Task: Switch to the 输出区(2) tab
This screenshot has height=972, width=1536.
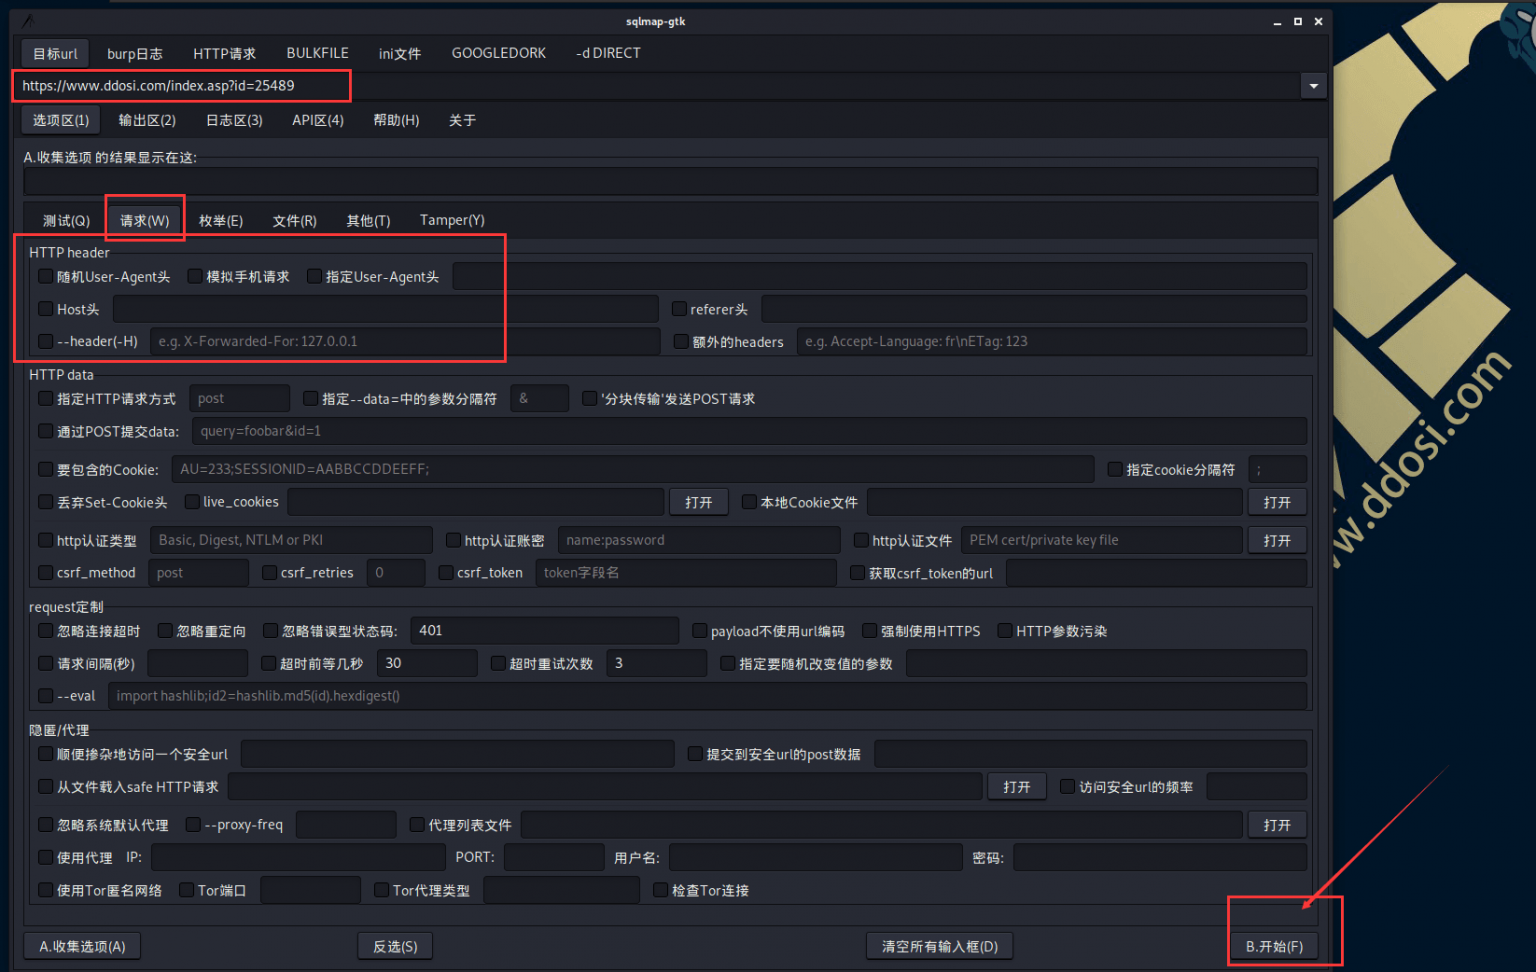Action: [146, 119]
